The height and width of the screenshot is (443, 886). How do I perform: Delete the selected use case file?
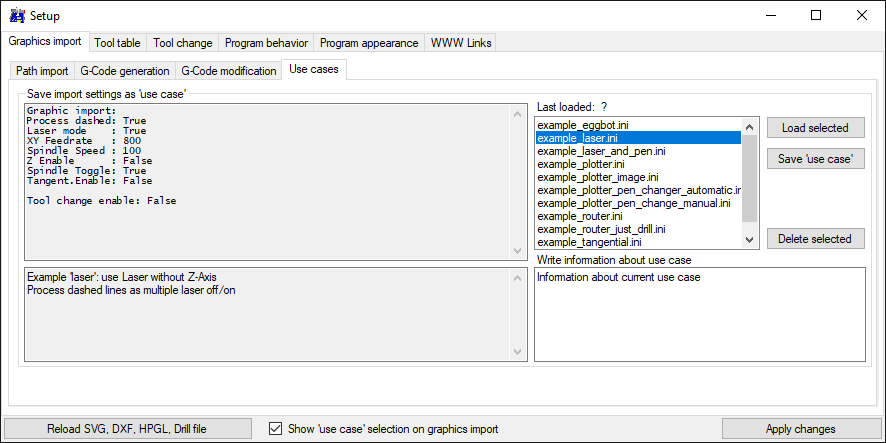click(816, 239)
